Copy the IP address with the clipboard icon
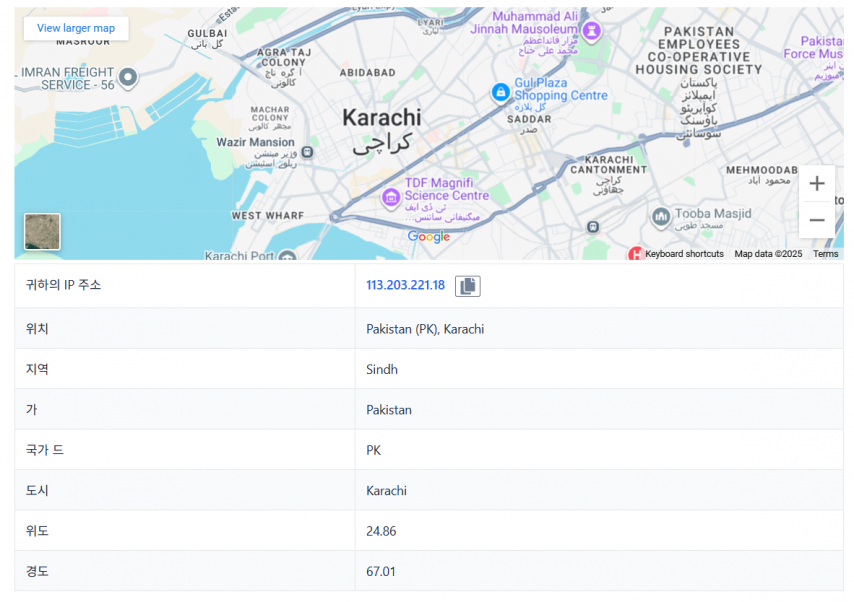This screenshot has width=854, height=602. click(x=467, y=286)
